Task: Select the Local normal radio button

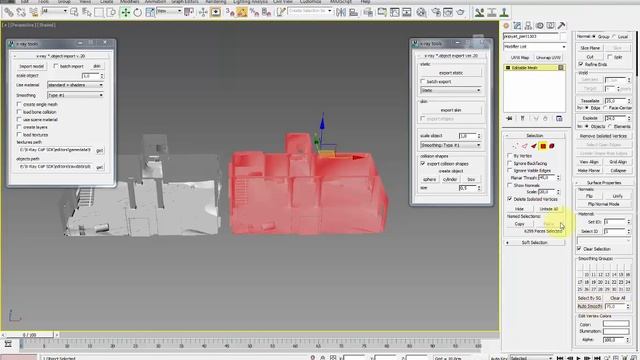Action: click(614, 36)
